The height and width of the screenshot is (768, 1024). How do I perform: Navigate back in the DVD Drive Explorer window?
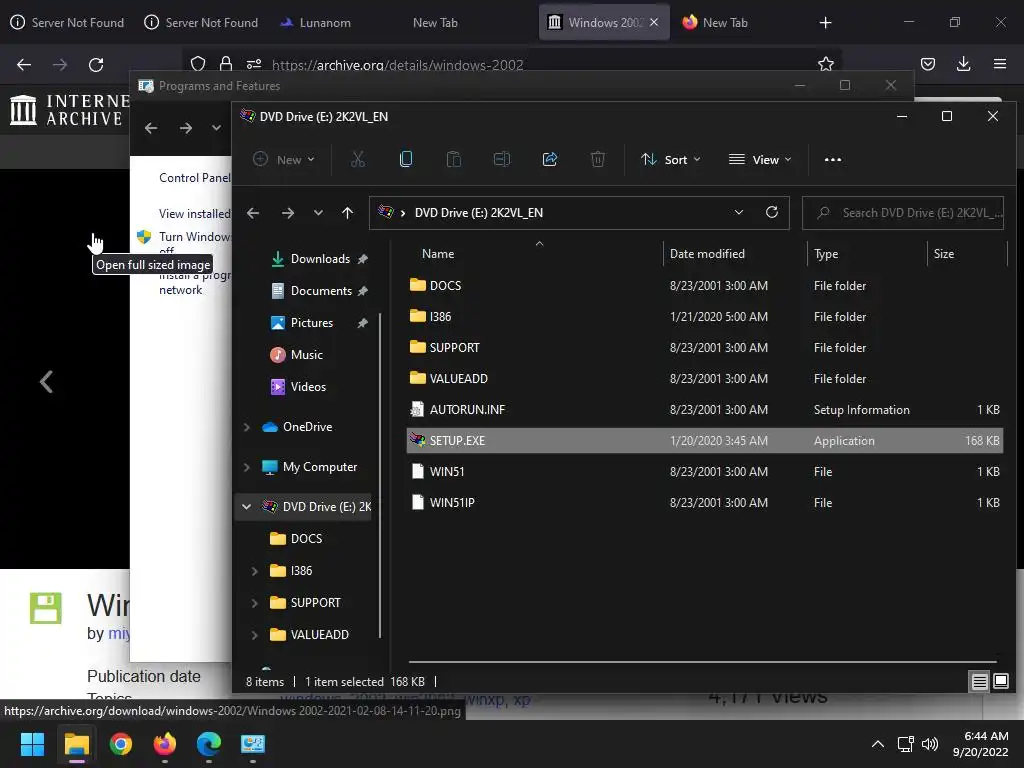(x=253, y=213)
